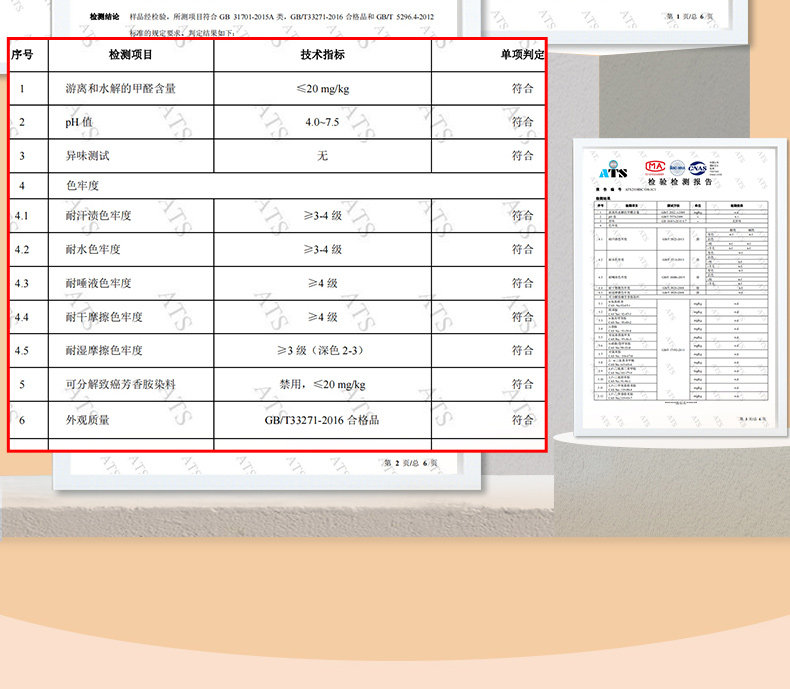Screen dimensions: 790x689
Task: Click 符合 in the 异味测试 row
Action: pyautogui.click(x=522, y=156)
